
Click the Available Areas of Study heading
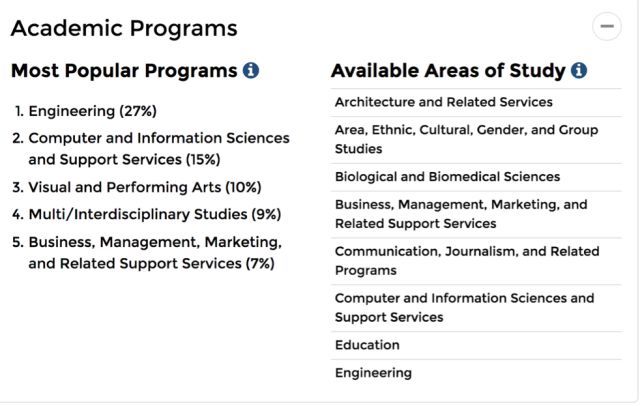448,71
